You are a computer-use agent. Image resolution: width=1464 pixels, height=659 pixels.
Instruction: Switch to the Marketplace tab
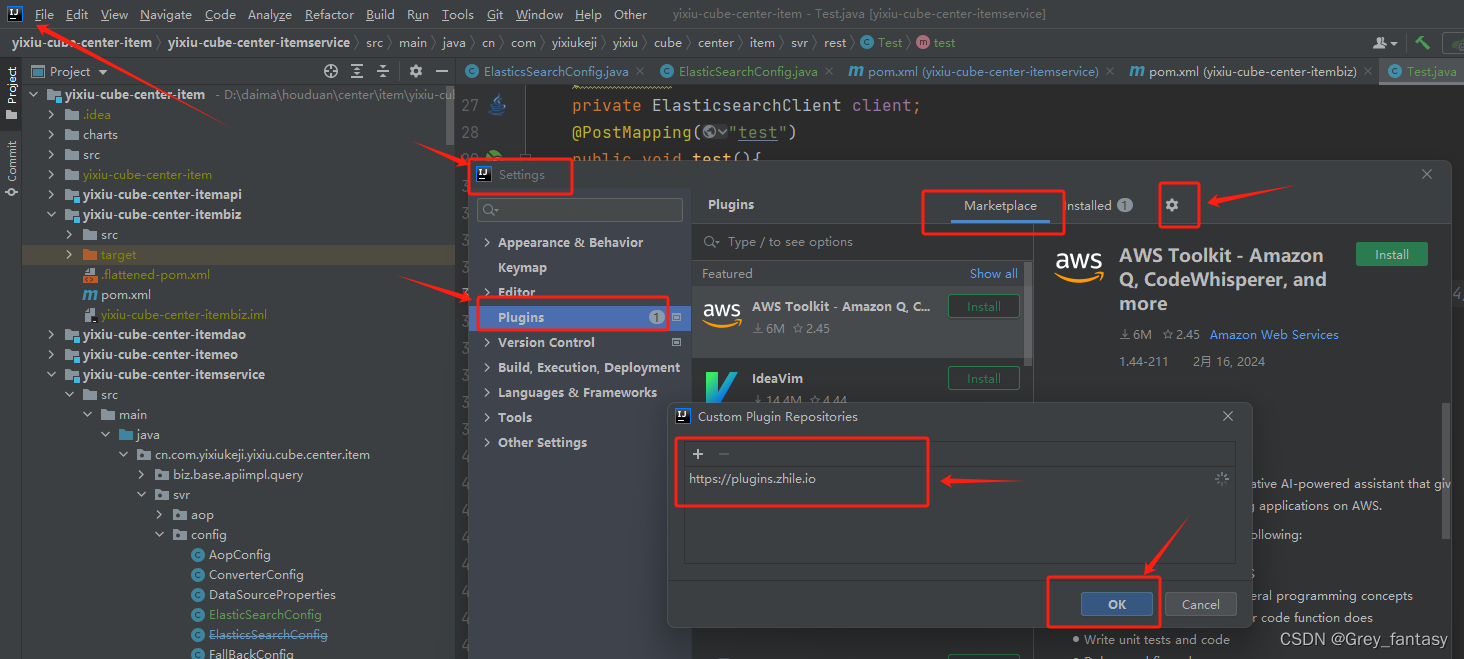coord(1000,205)
